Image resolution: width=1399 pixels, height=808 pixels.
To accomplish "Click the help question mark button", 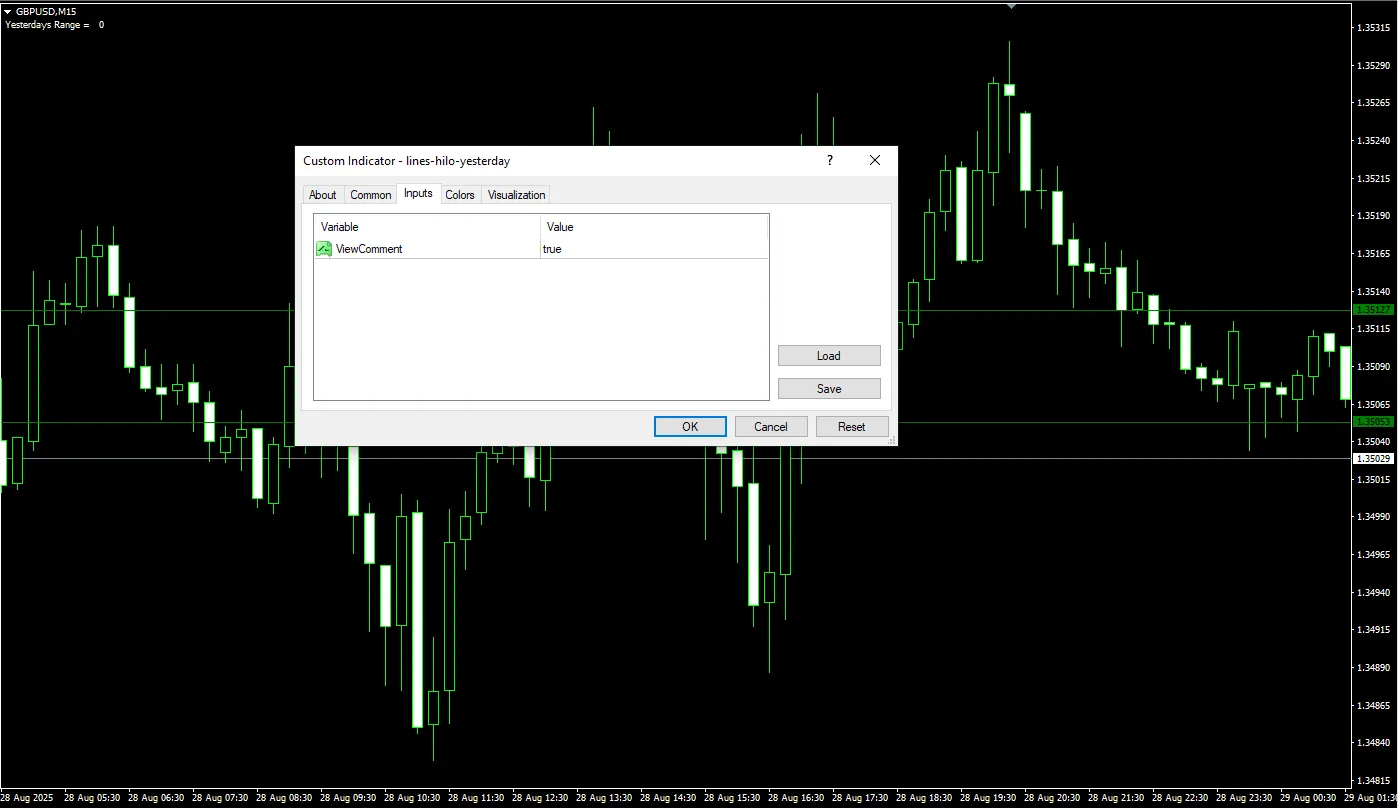I will [829, 160].
